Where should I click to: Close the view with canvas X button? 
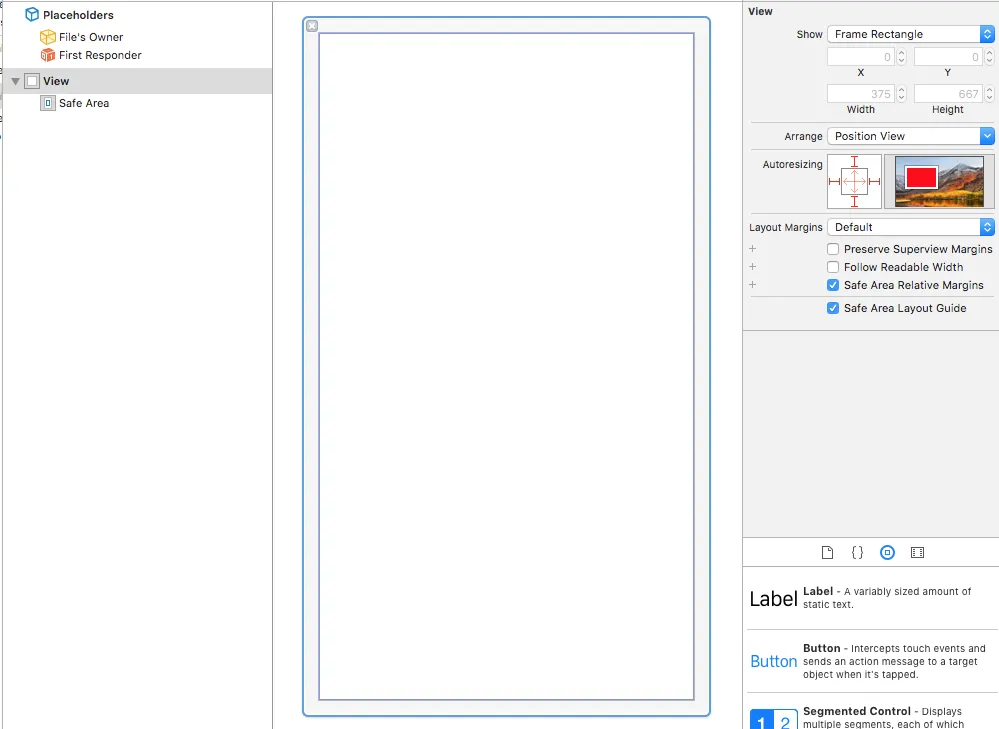tap(312, 26)
